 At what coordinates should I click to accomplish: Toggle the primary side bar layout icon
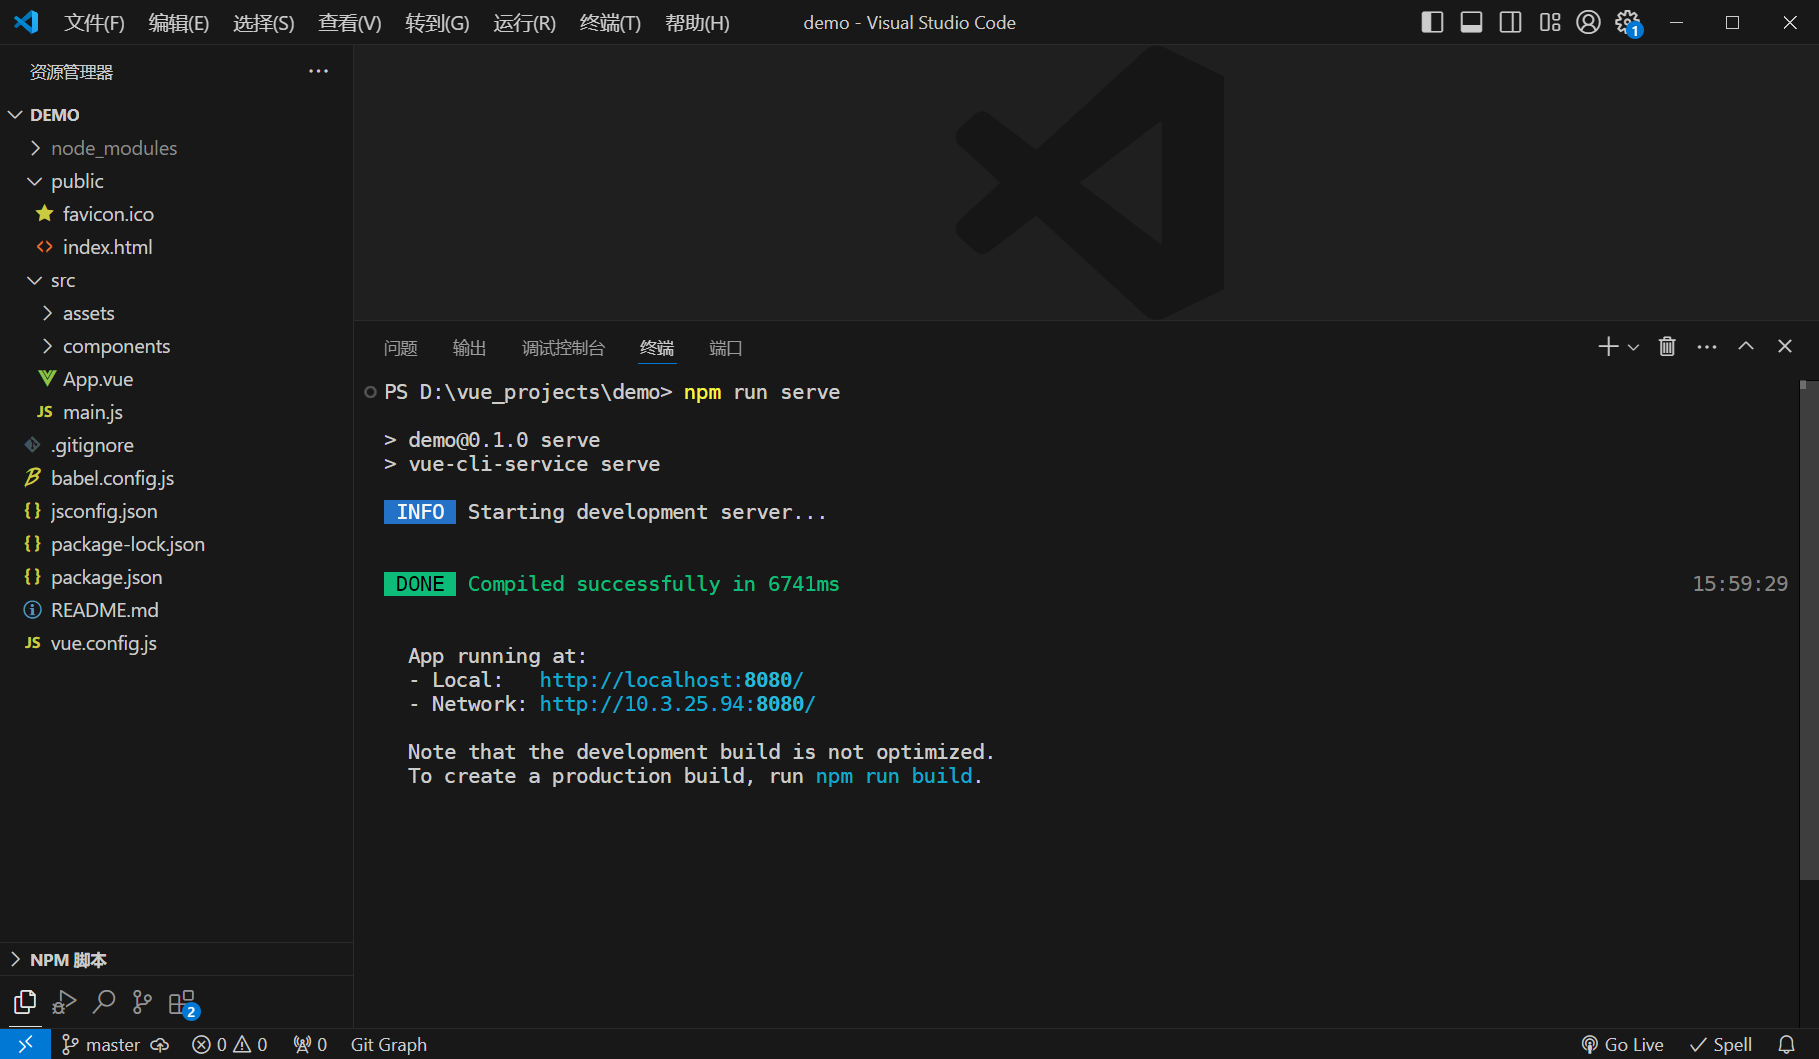point(1432,22)
